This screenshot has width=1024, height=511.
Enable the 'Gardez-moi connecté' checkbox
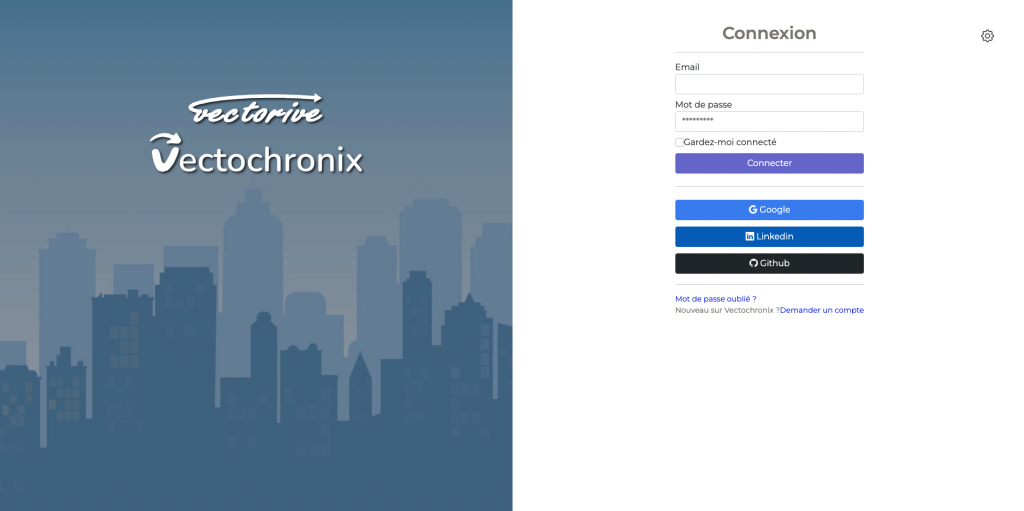click(679, 142)
